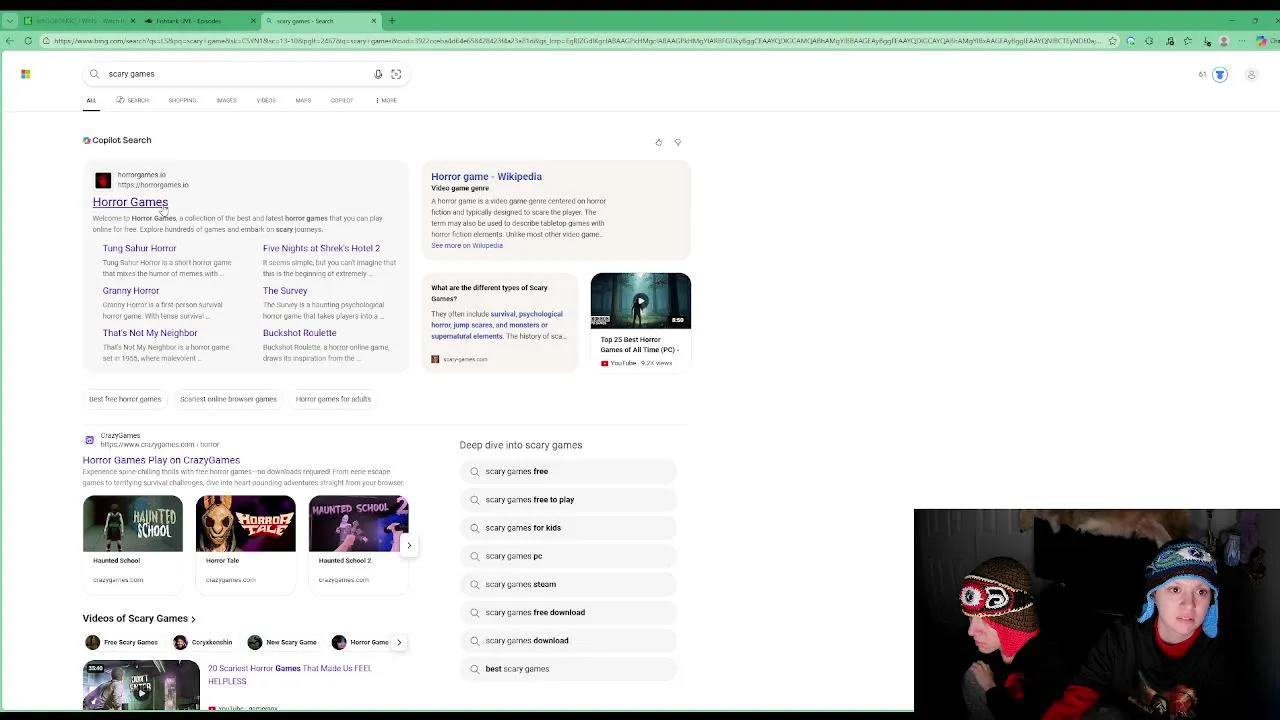Open The Survey link
Image resolution: width=1280 pixels, height=720 pixels.
(x=285, y=291)
